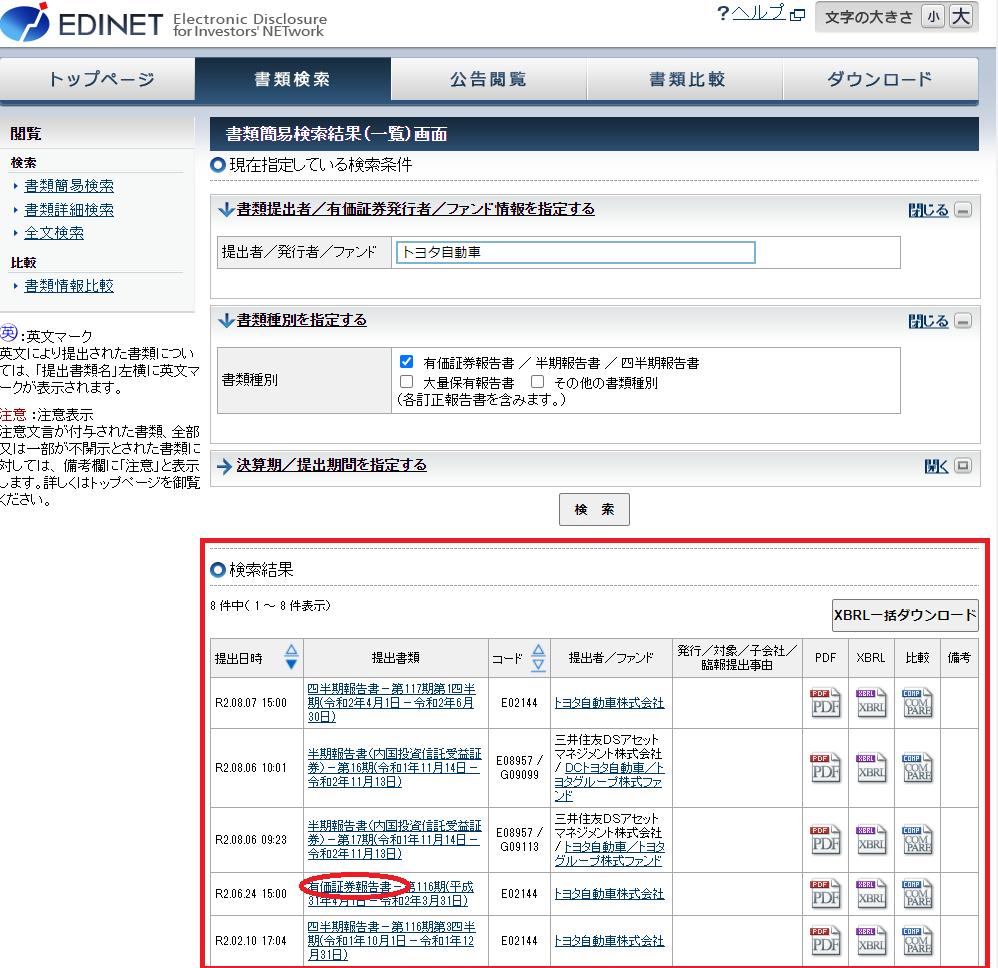Set font size to 小
This screenshot has height=968, width=998.
[x=933, y=17]
